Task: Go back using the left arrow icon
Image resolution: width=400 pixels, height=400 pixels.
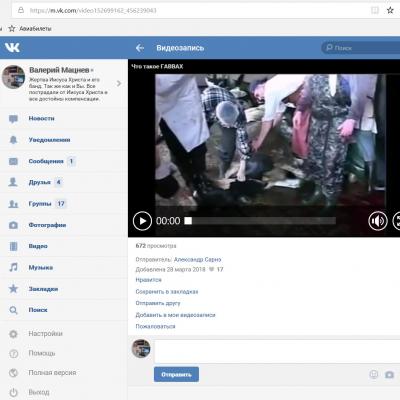Action: (x=140, y=48)
